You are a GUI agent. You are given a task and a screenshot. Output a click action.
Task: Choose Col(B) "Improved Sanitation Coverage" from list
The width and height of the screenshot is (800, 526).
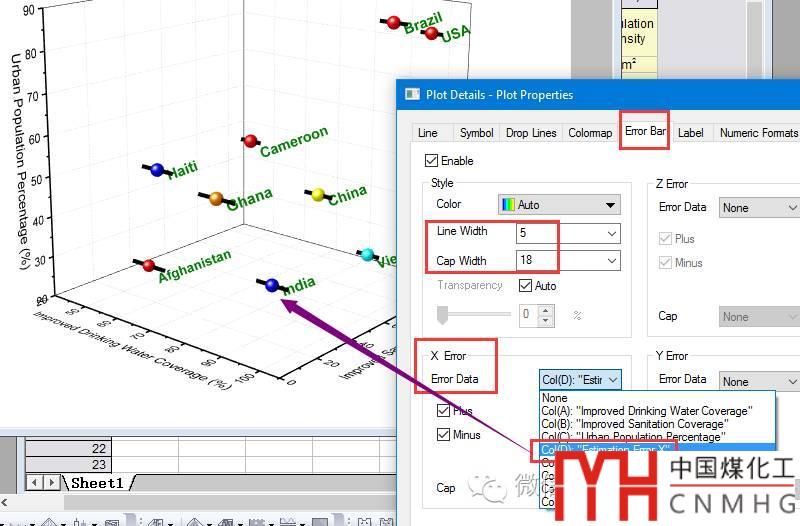pyautogui.click(x=639, y=424)
